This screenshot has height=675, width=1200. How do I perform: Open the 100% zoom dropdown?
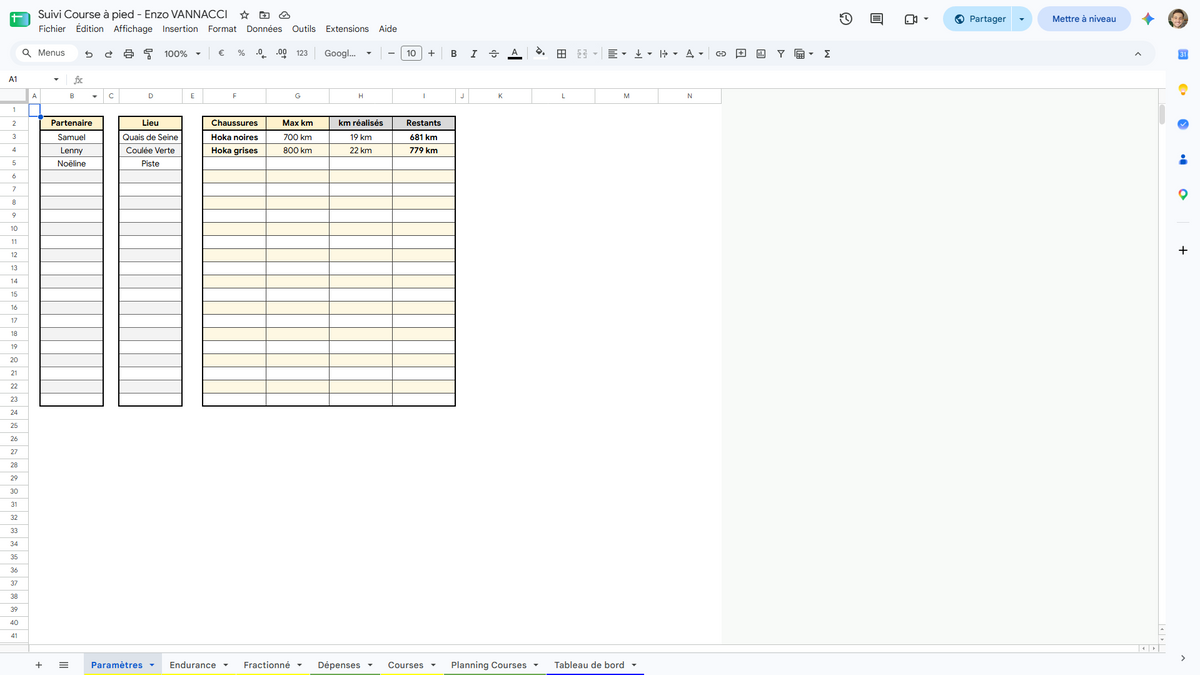(182, 54)
